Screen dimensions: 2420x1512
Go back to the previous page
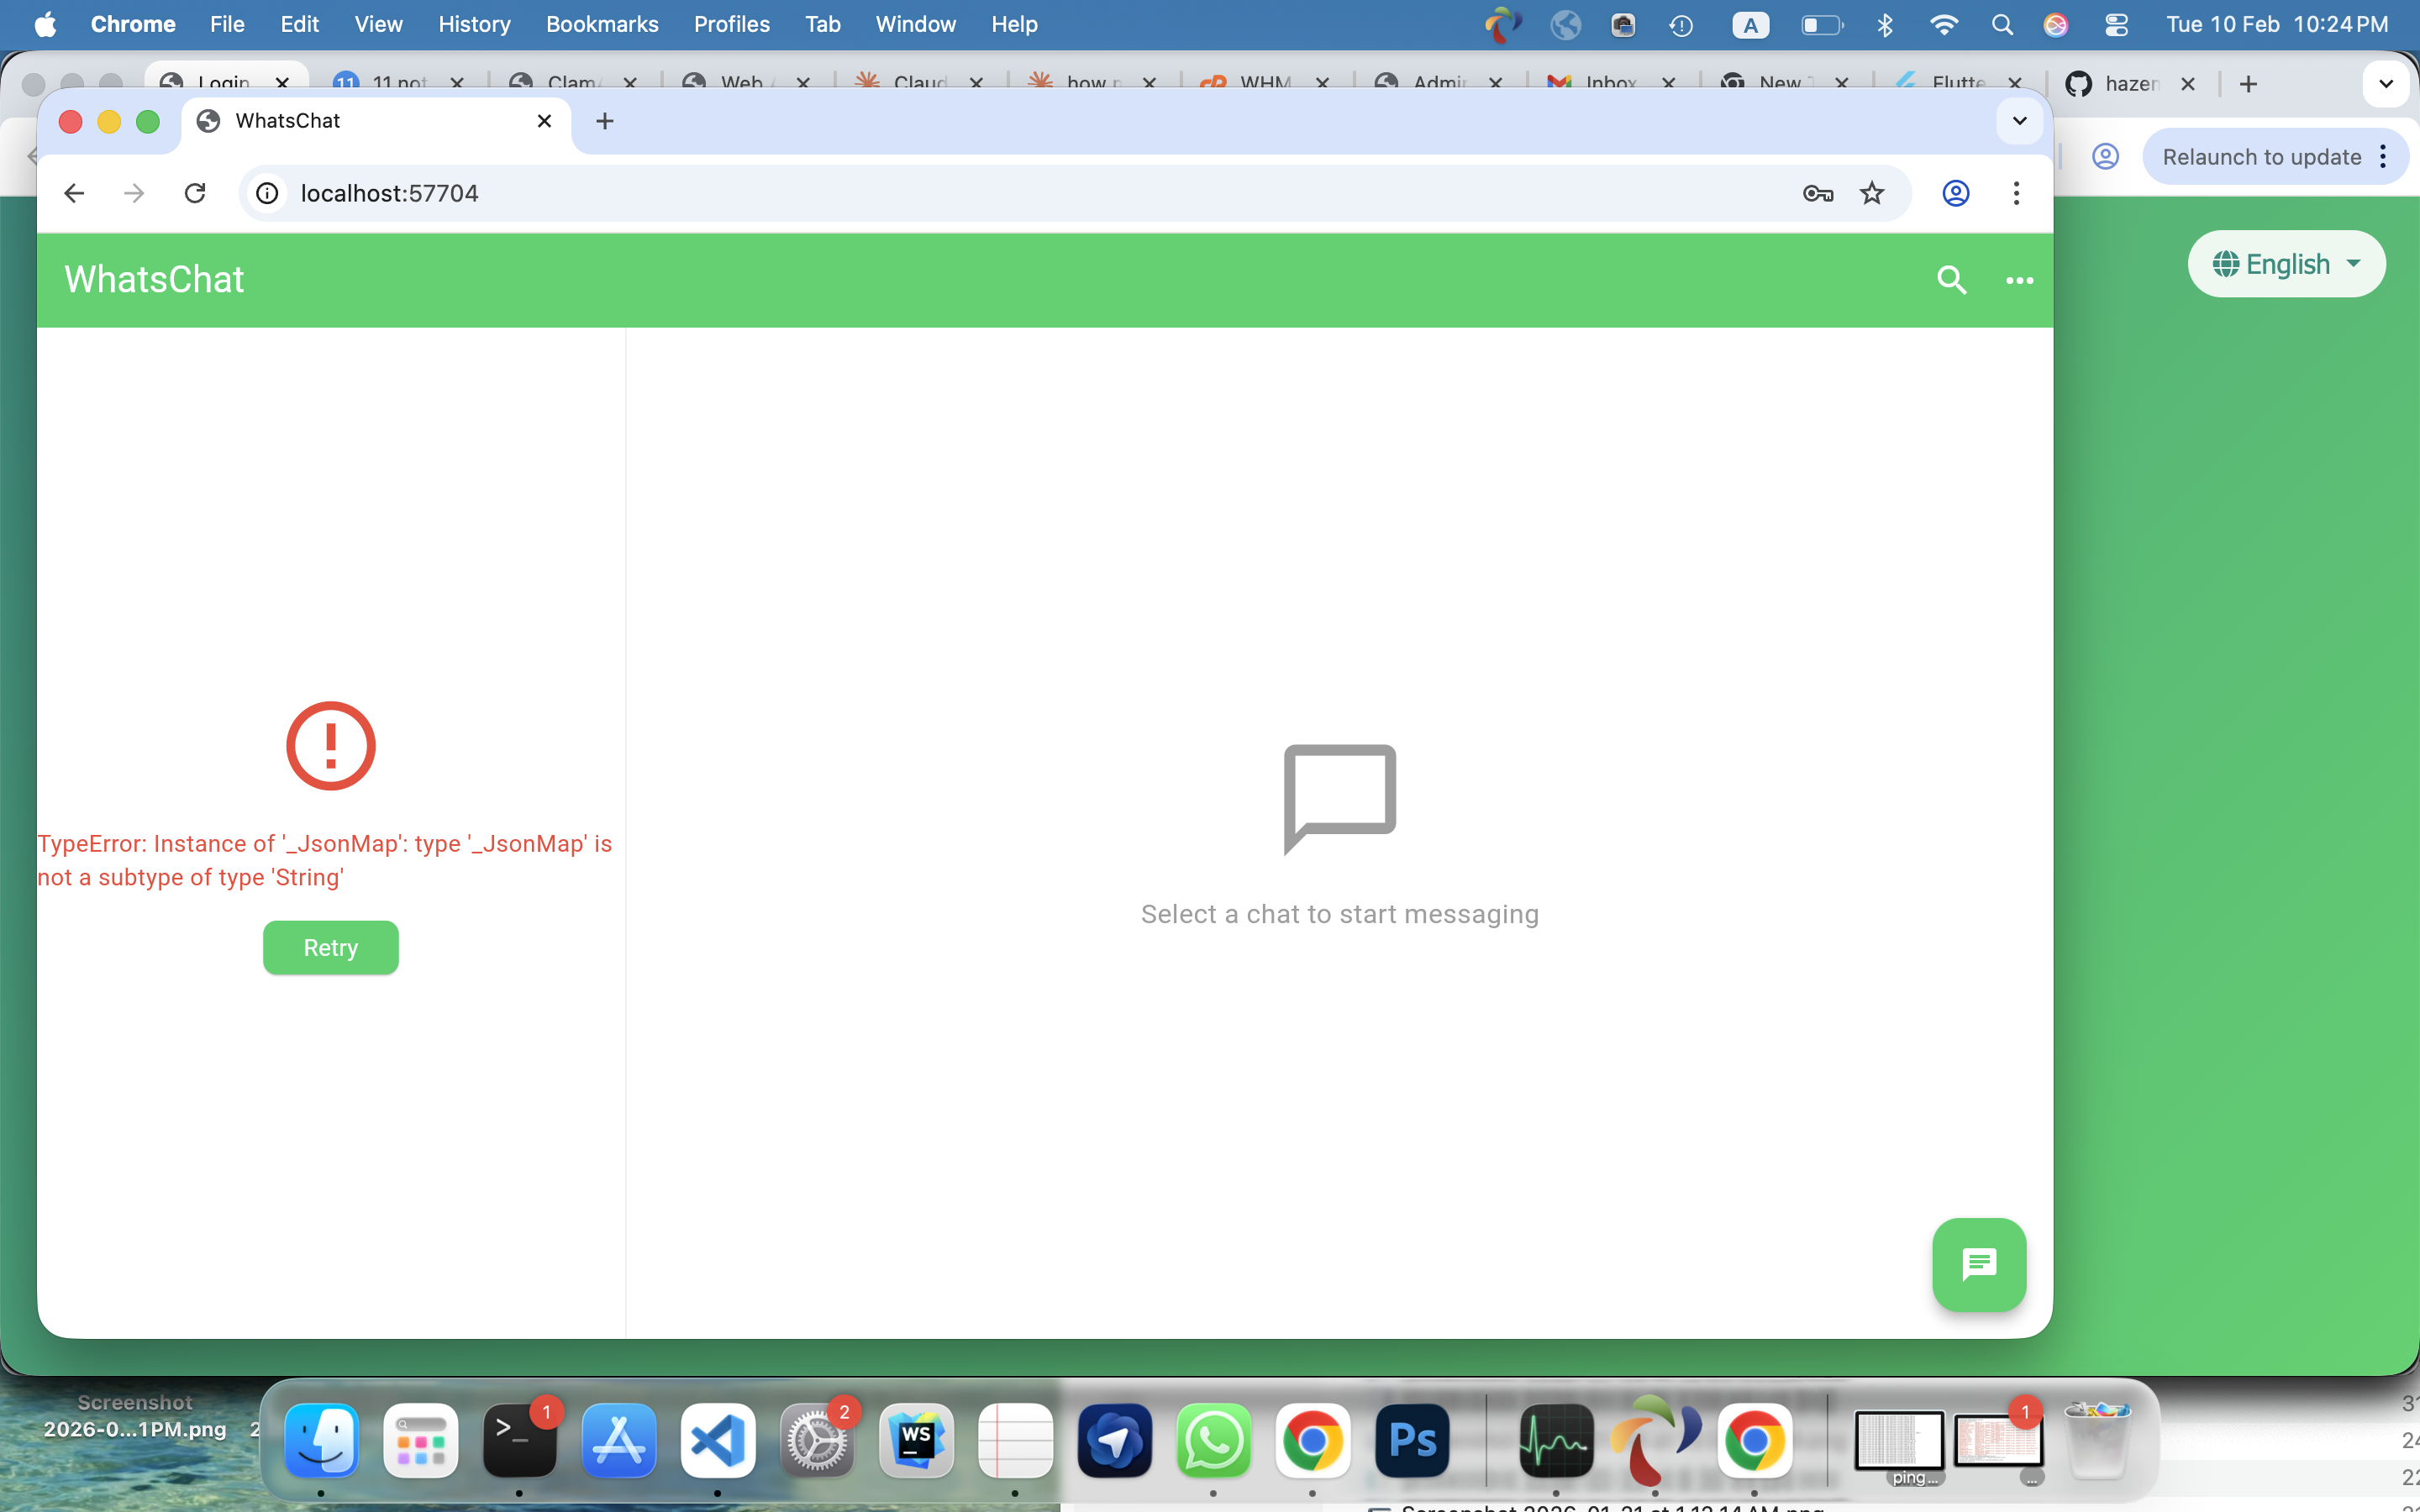click(x=74, y=193)
